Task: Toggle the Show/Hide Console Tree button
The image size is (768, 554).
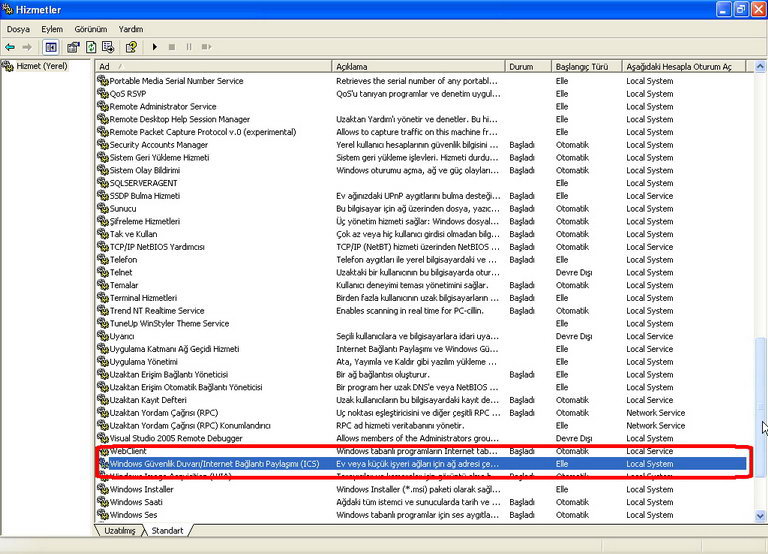Action: point(50,47)
